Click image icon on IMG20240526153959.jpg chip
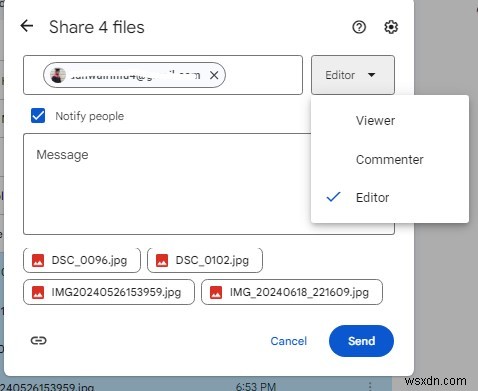 pyautogui.click(x=38, y=292)
